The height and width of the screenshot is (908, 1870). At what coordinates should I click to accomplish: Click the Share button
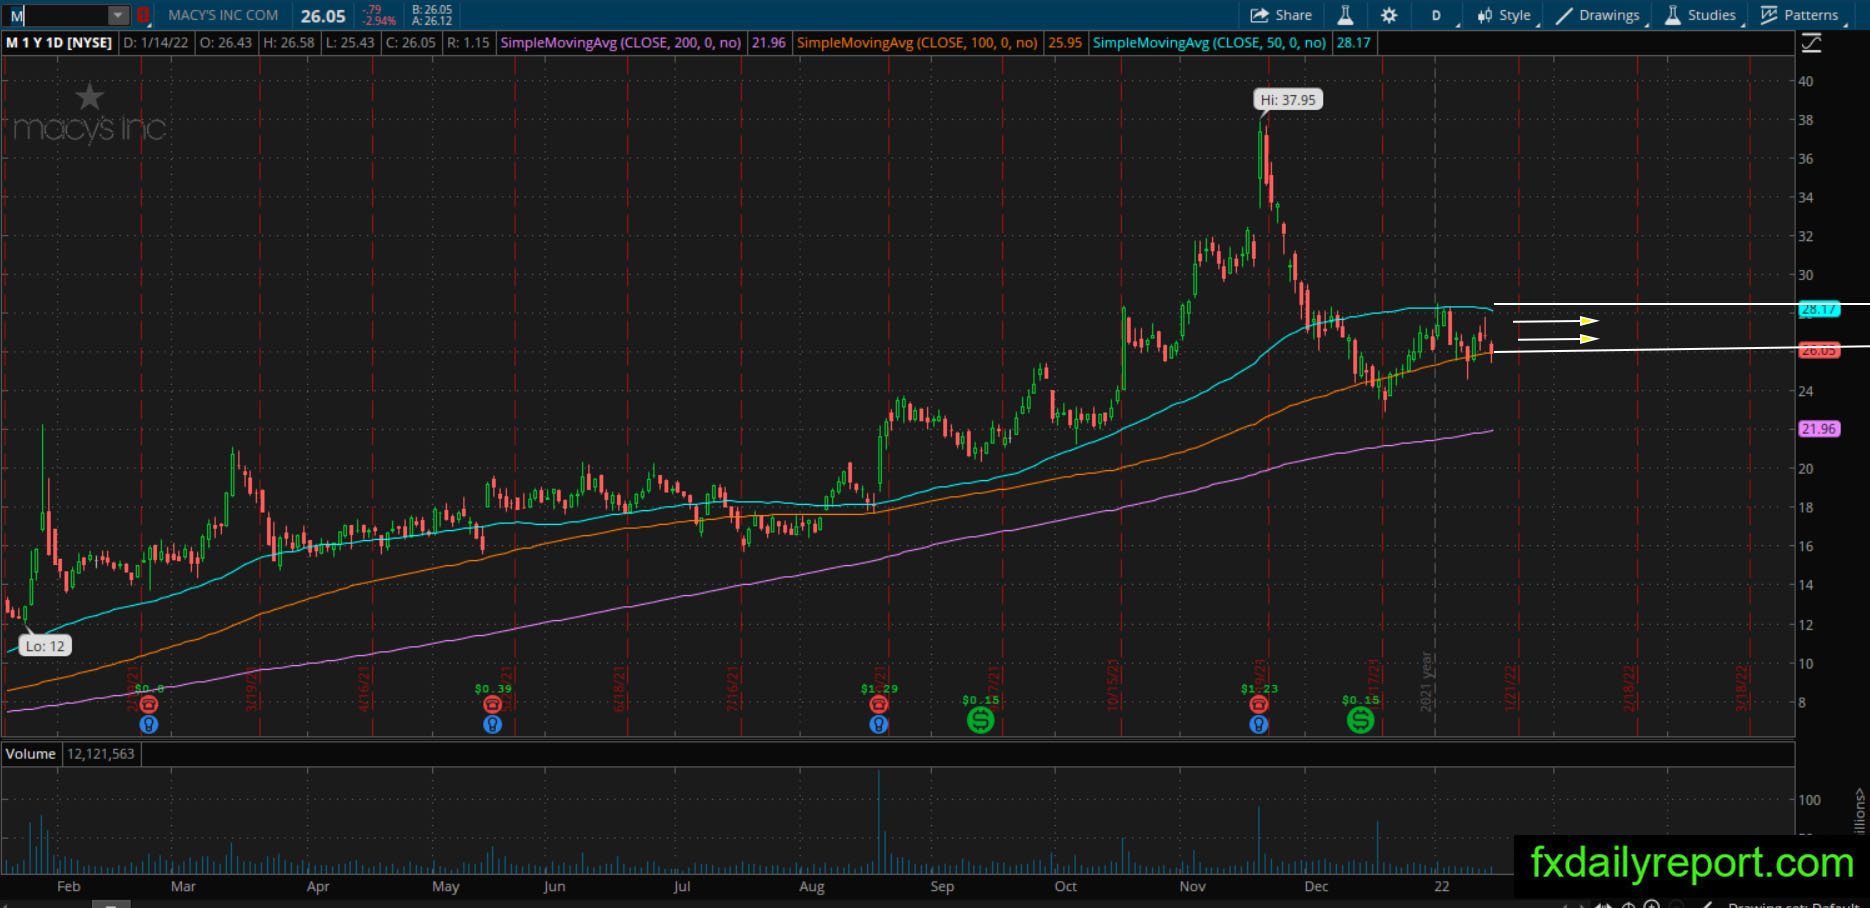(x=1281, y=15)
